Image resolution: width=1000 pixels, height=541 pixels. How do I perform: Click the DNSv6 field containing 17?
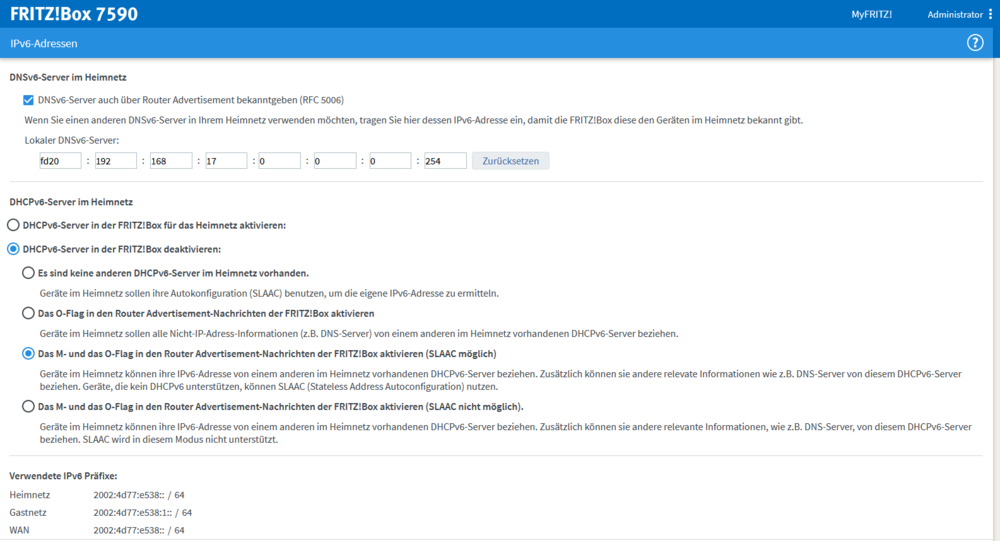click(x=225, y=161)
